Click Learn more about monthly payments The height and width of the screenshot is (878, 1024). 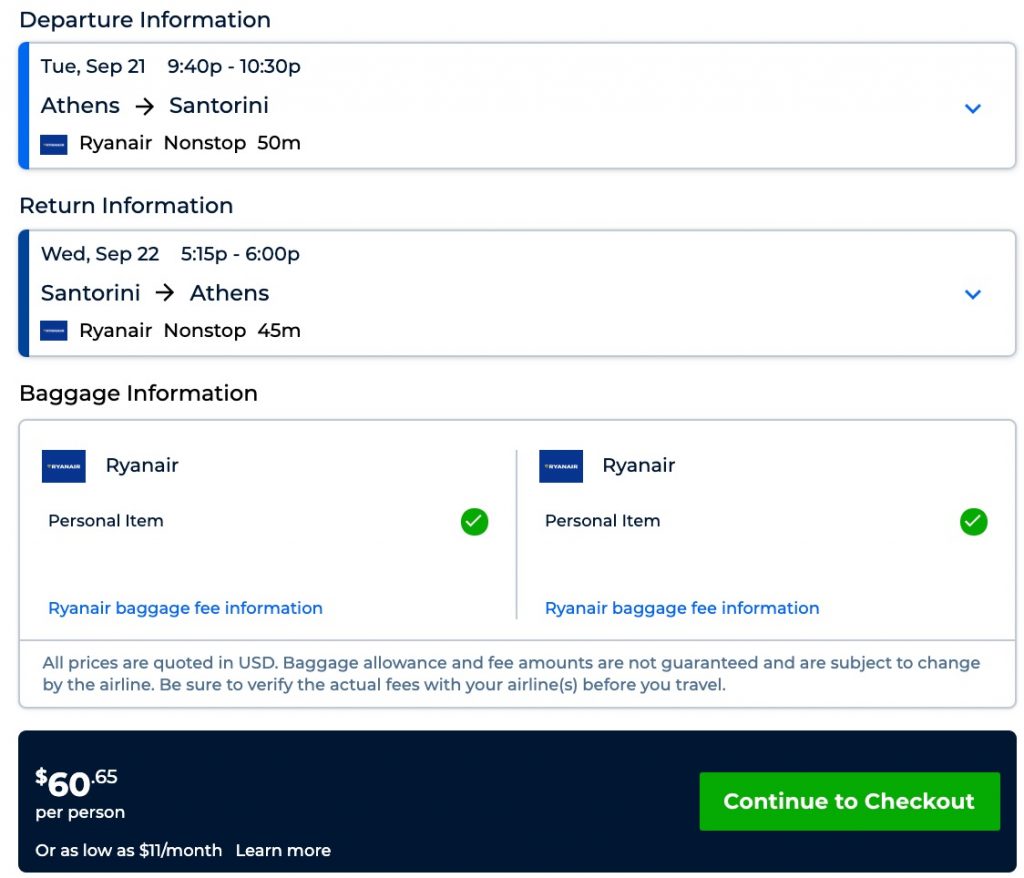pos(283,851)
